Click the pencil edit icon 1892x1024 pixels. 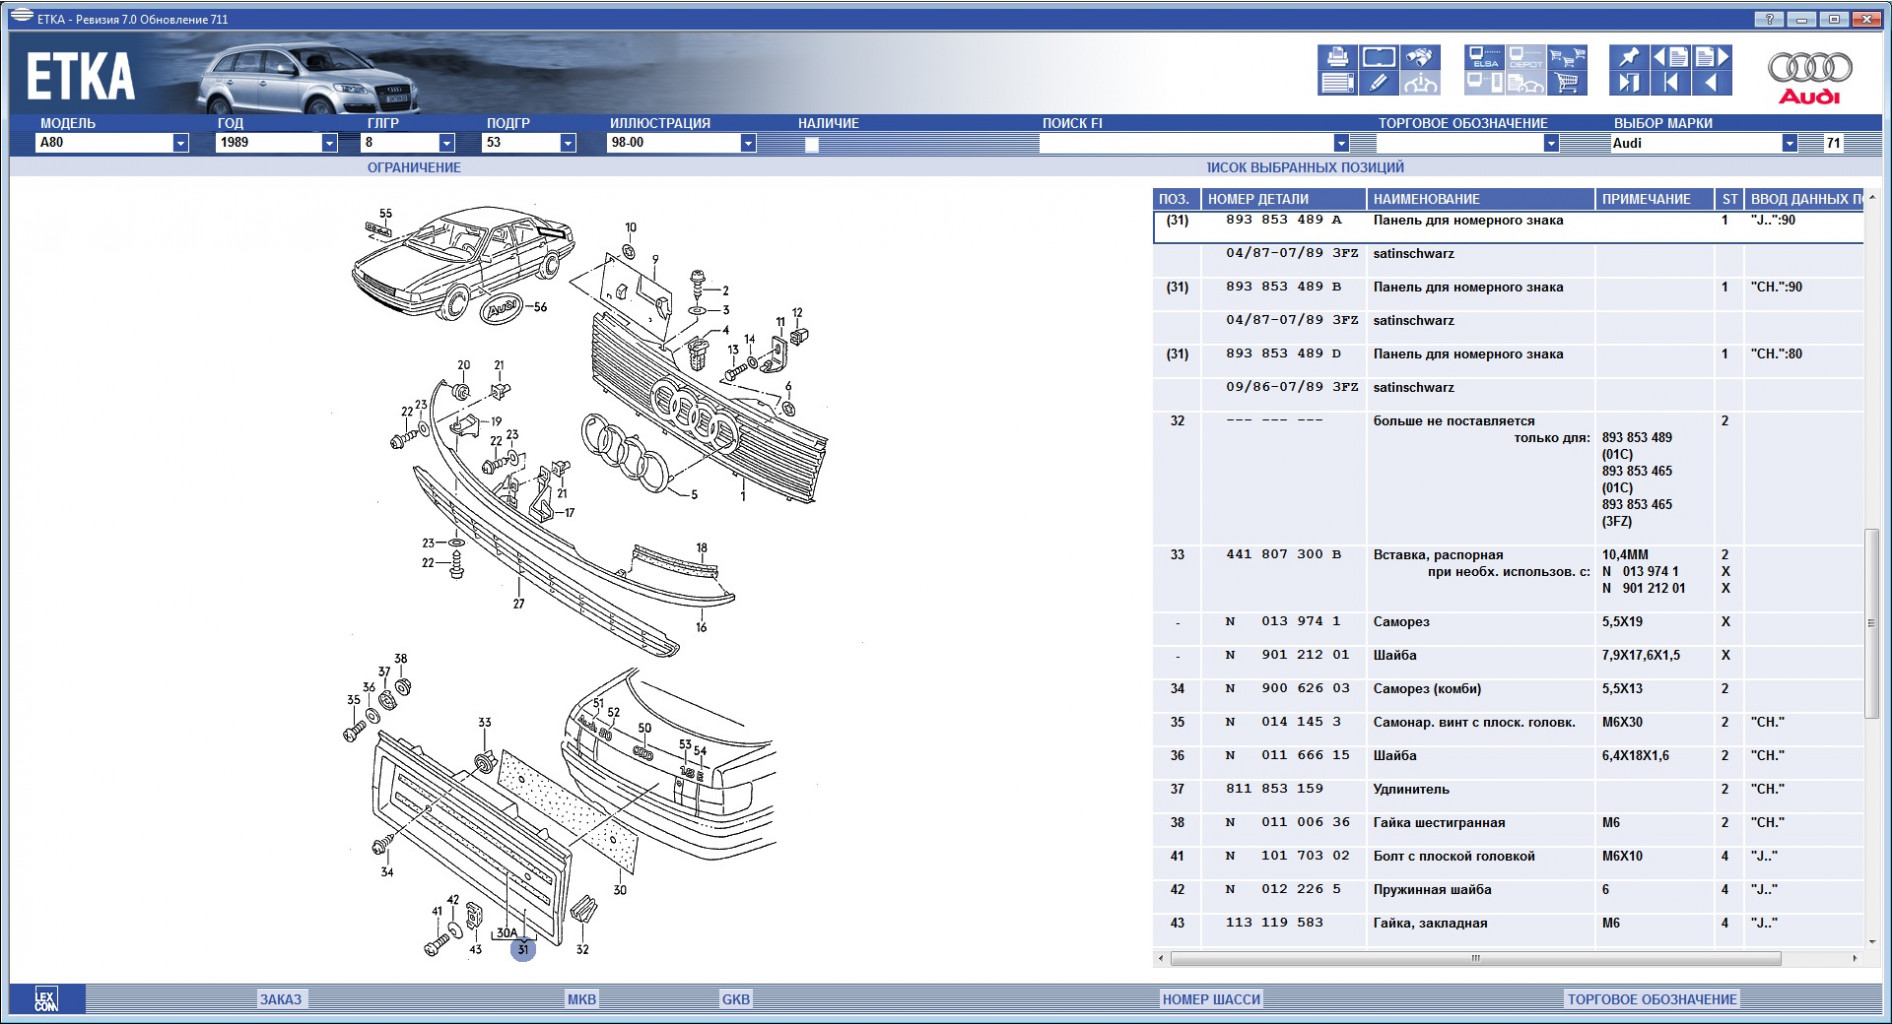(x=1378, y=83)
